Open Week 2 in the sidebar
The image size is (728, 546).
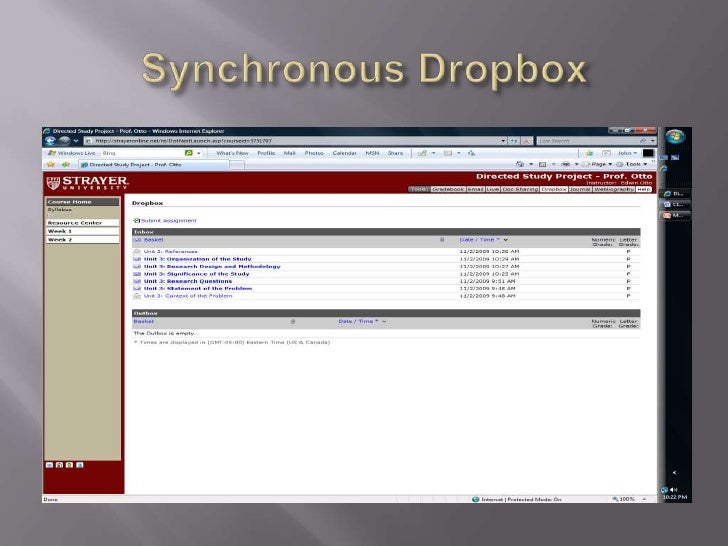pyautogui.click(x=82, y=240)
